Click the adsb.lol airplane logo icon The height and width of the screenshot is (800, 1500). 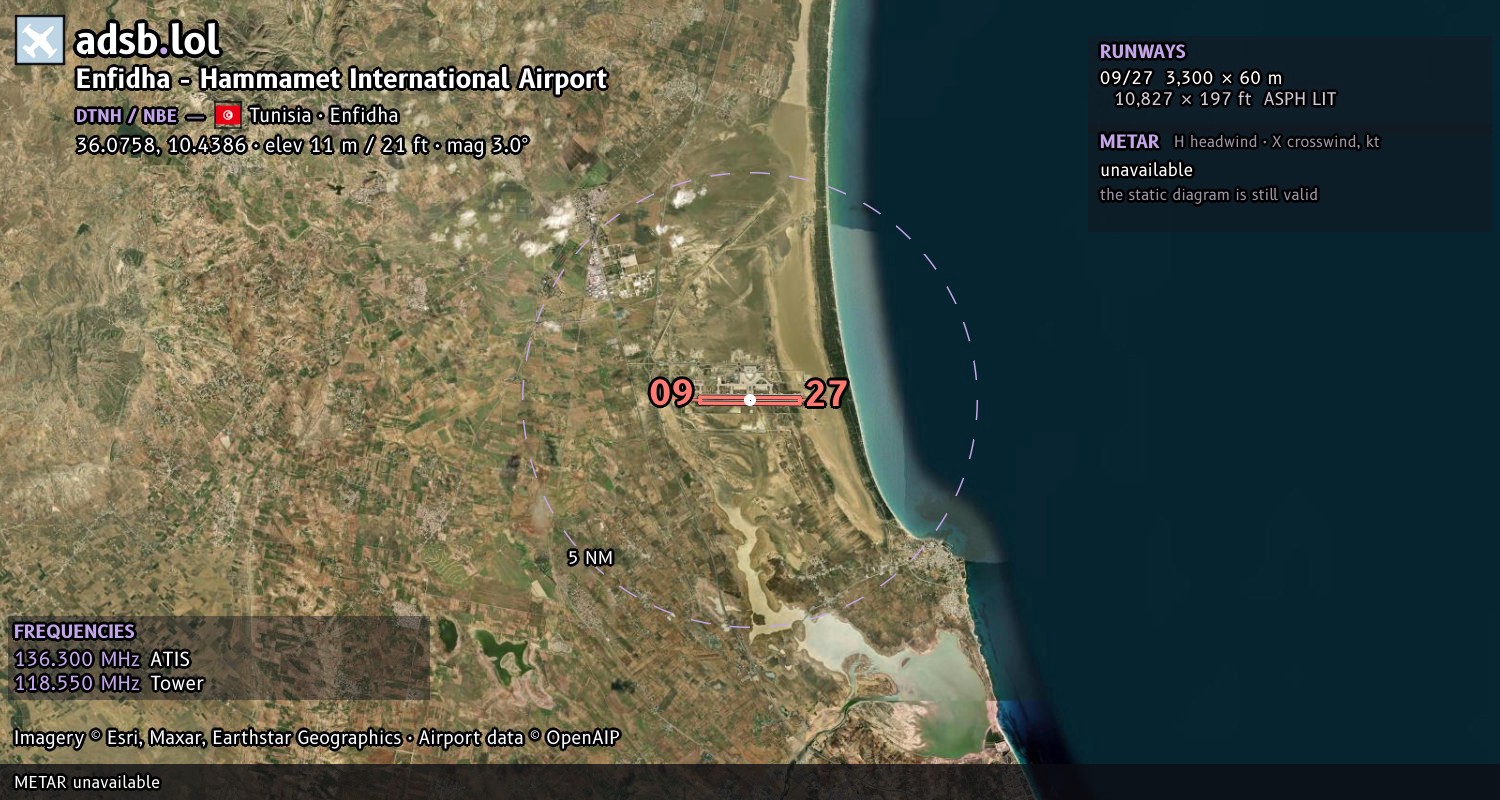40,41
